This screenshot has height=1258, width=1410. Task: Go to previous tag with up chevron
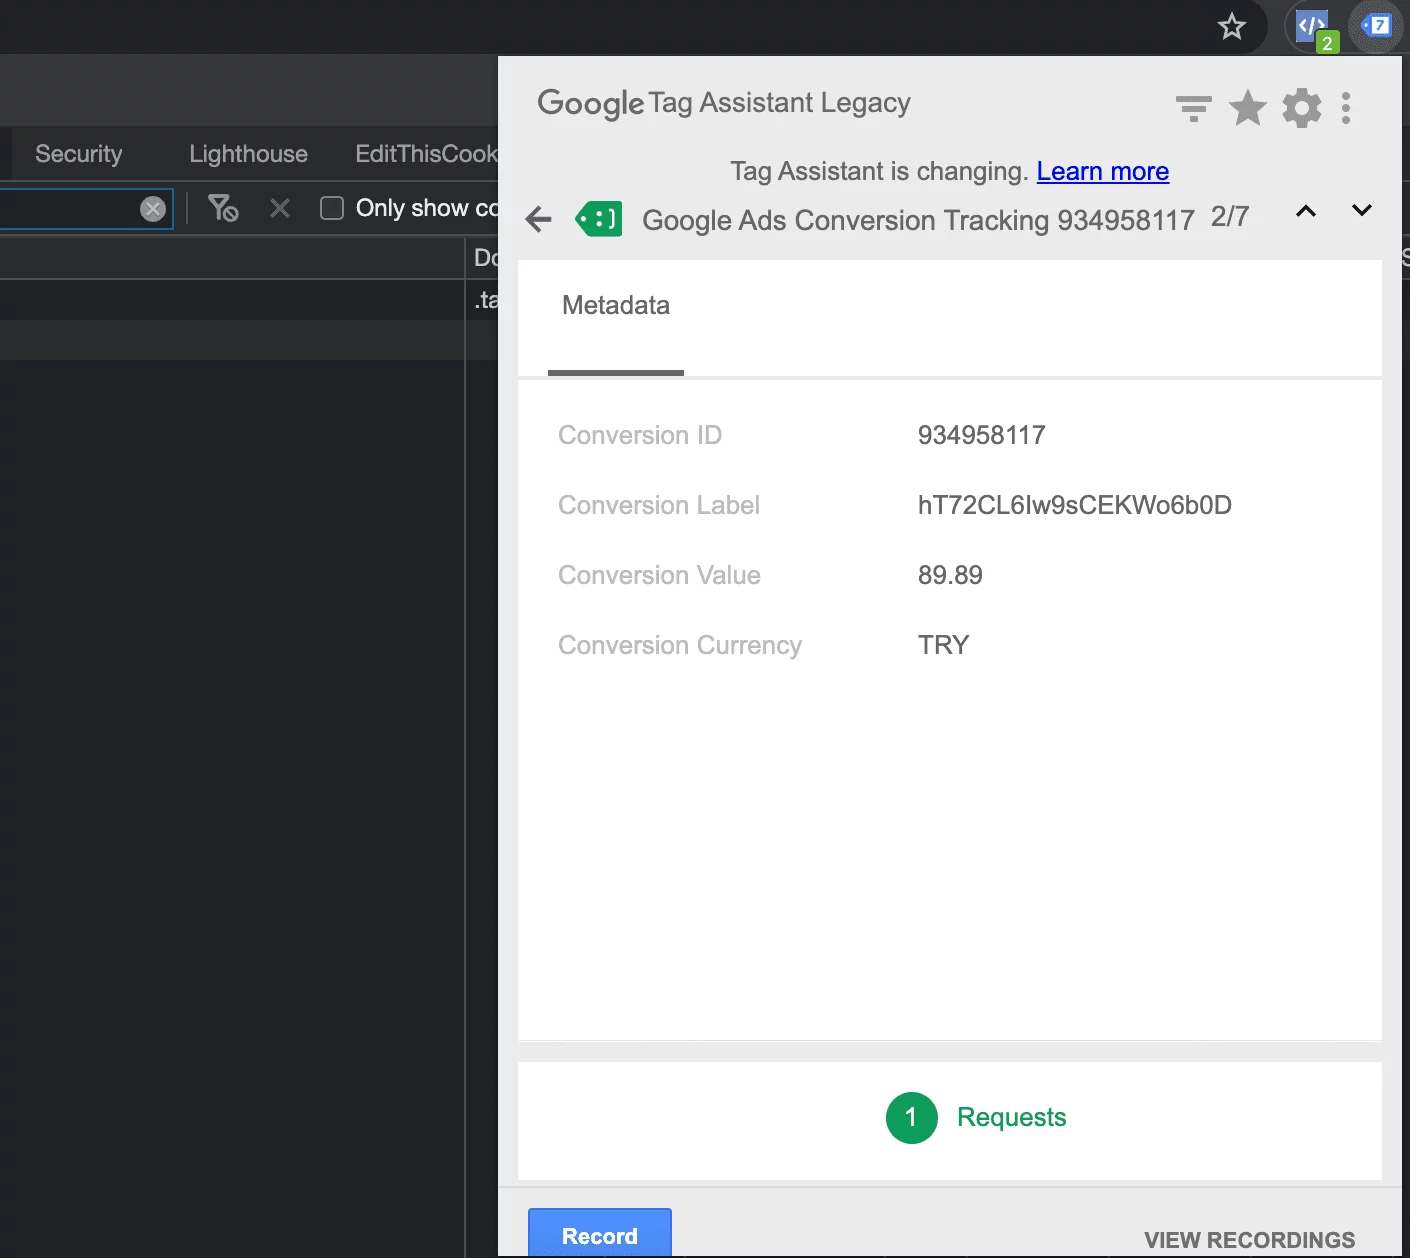[x=1306, y=211]
